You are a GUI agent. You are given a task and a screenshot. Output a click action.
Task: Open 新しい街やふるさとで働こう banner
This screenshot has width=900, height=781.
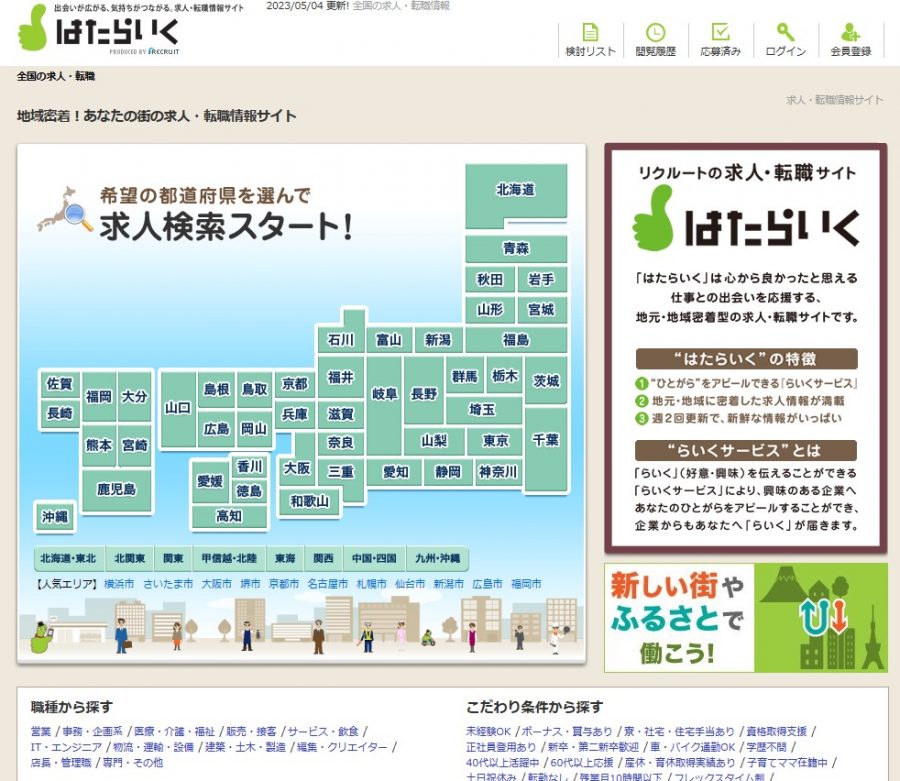(746, 617)
